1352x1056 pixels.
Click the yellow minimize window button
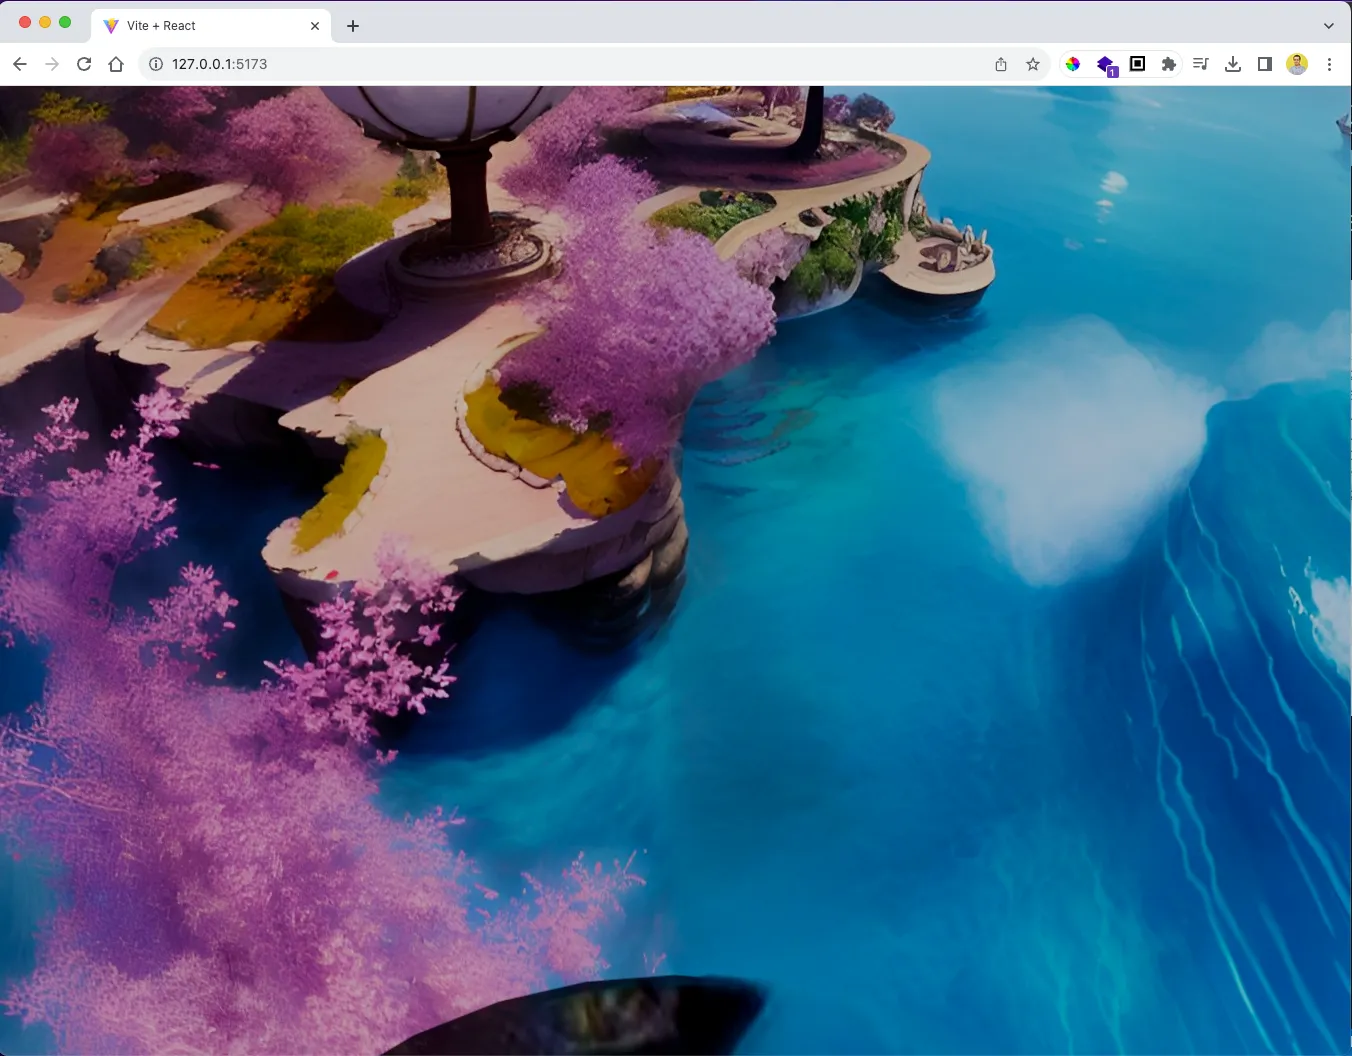pyautogui.click(x=45, y=22)
